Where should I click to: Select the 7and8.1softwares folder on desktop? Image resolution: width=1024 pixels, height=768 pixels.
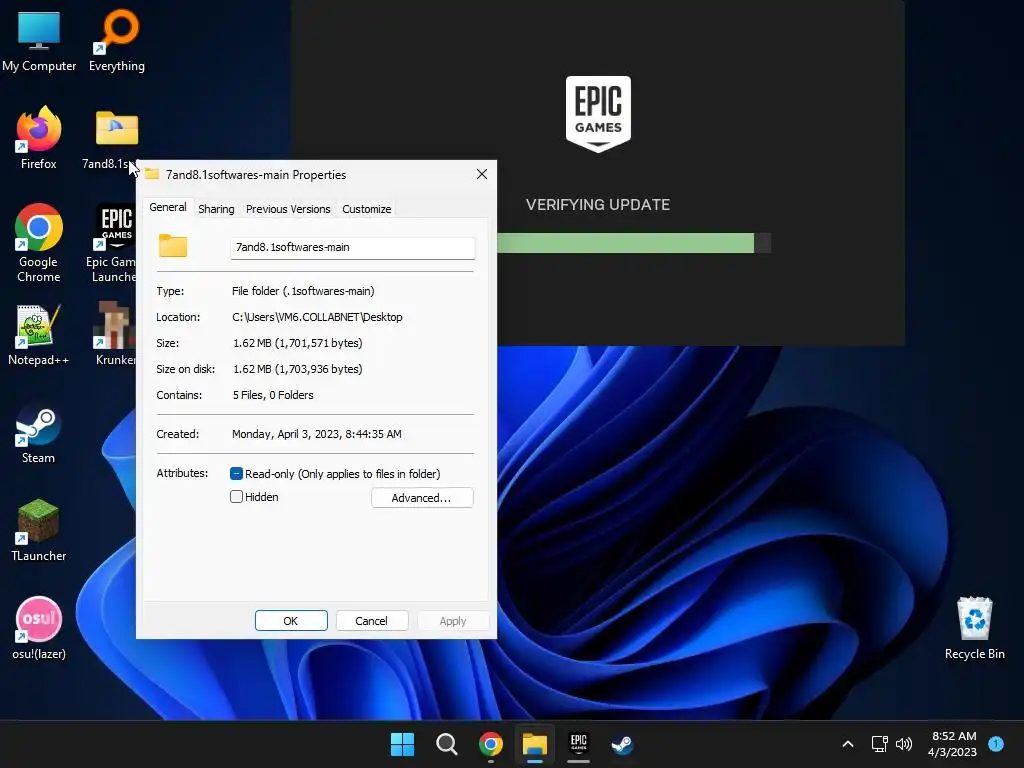[x=111, y=139]
